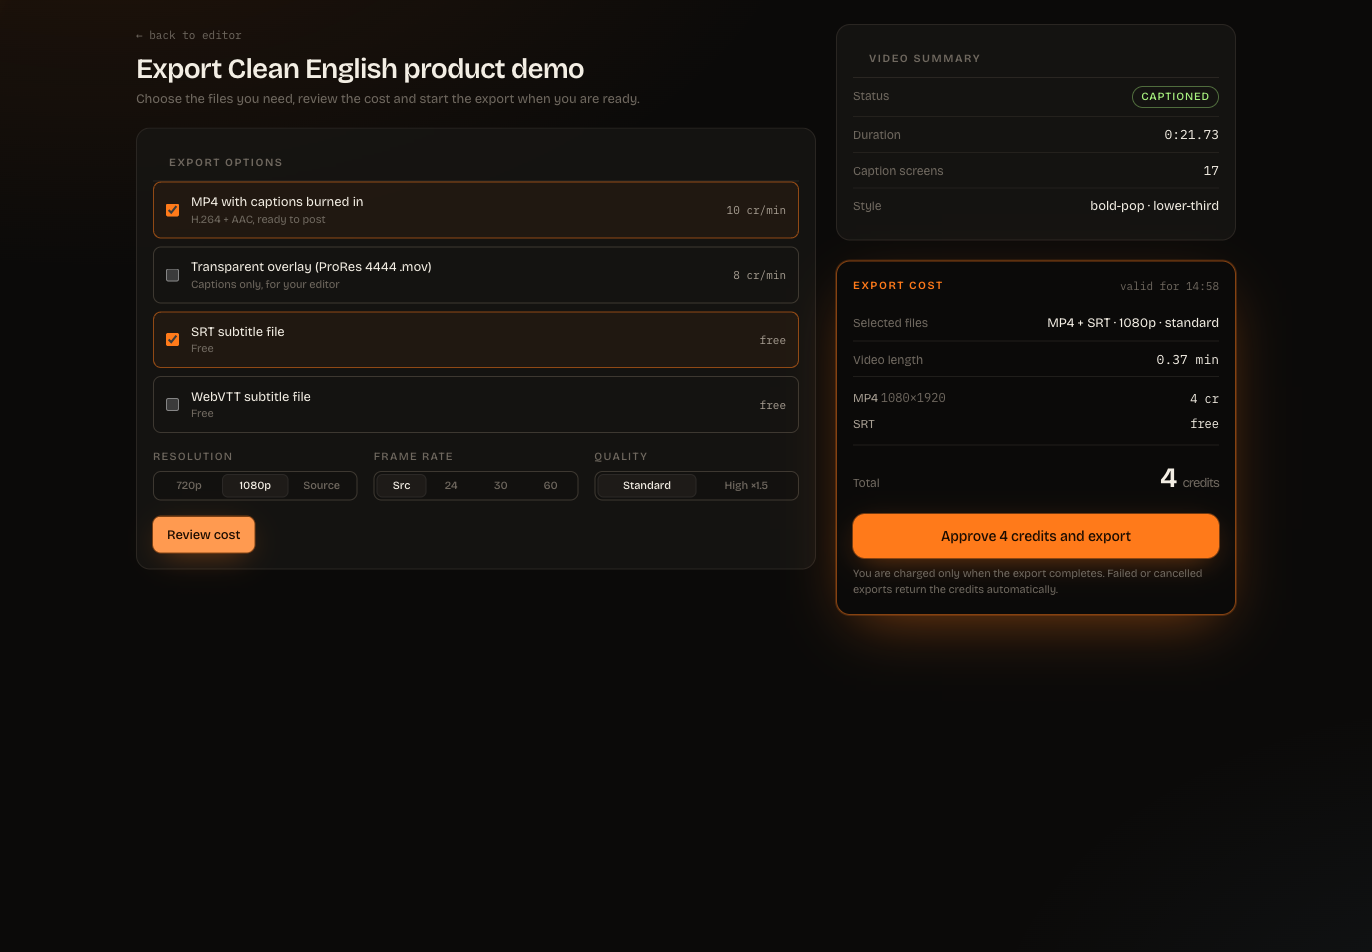Click H.264 + AAC, ready to post description

point(258,220)
